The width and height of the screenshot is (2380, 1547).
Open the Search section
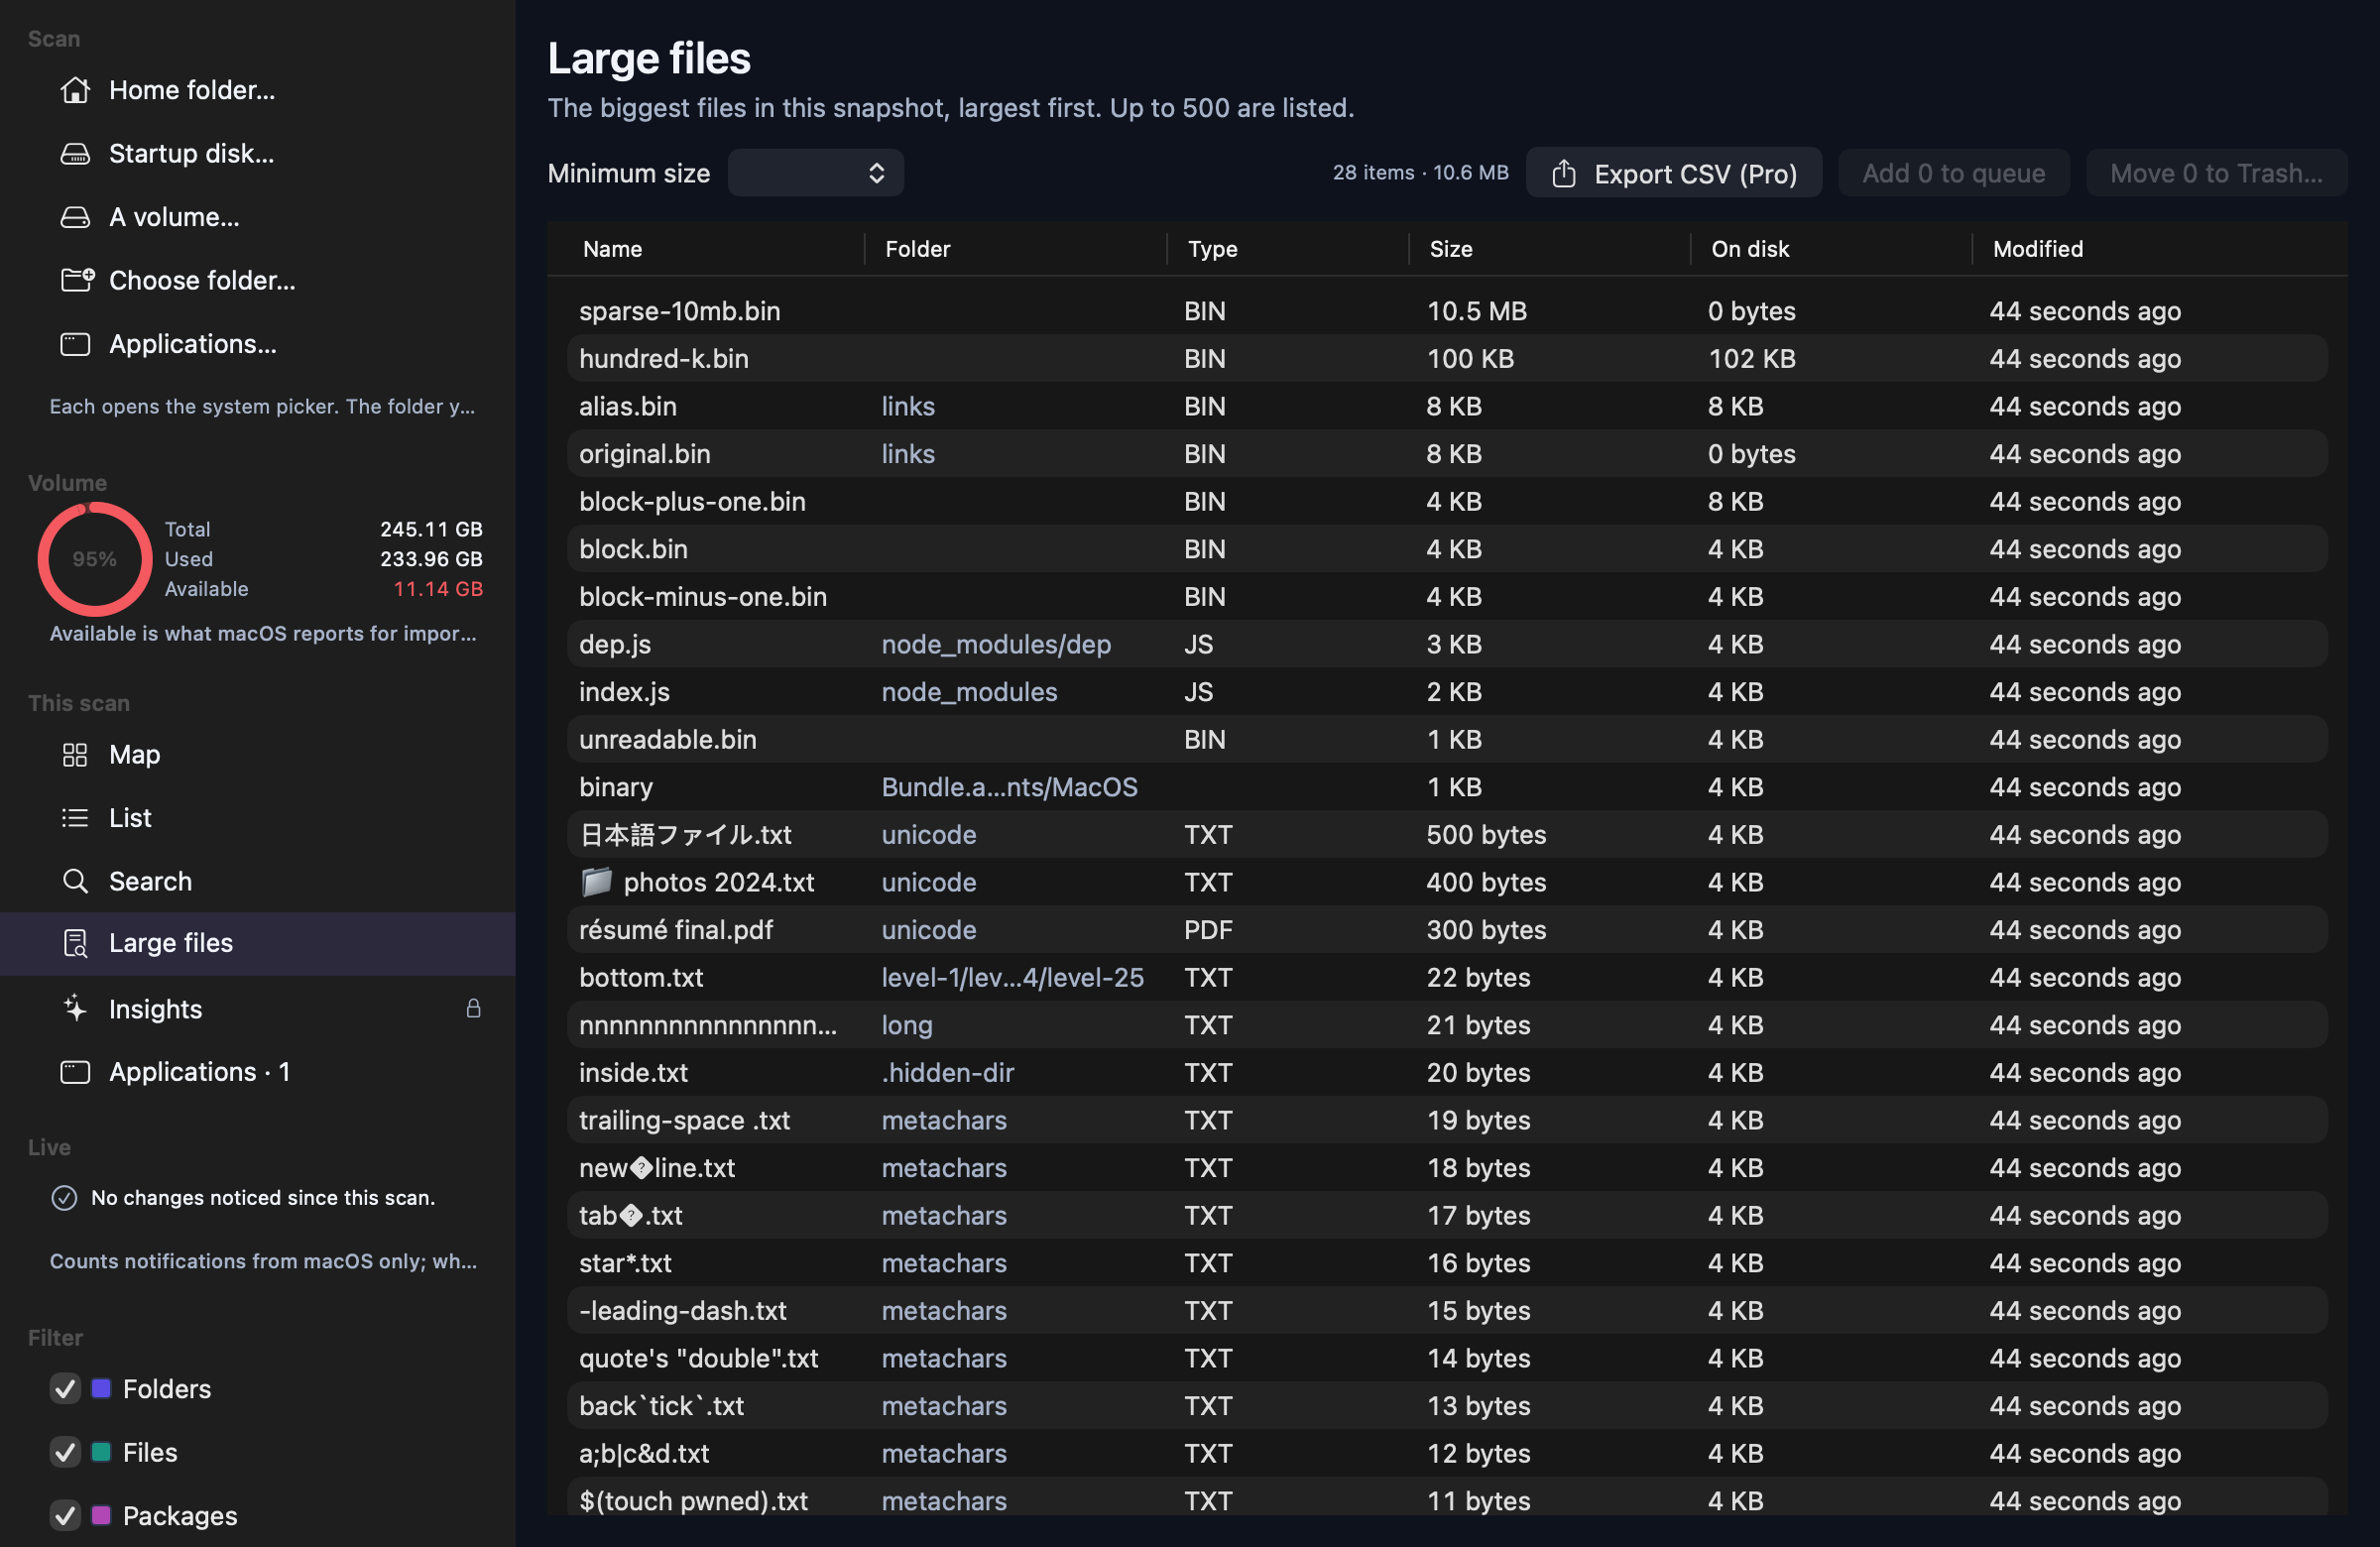coord(258,881)
